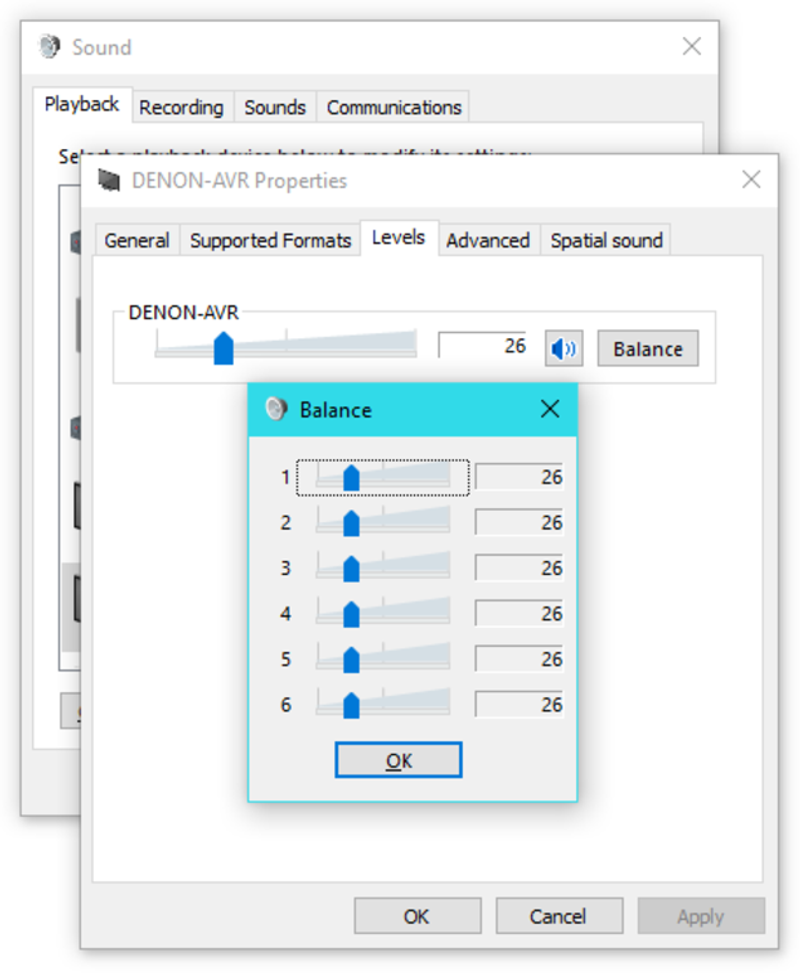Switch to Playback tab in Sound window

pos(82,104)
